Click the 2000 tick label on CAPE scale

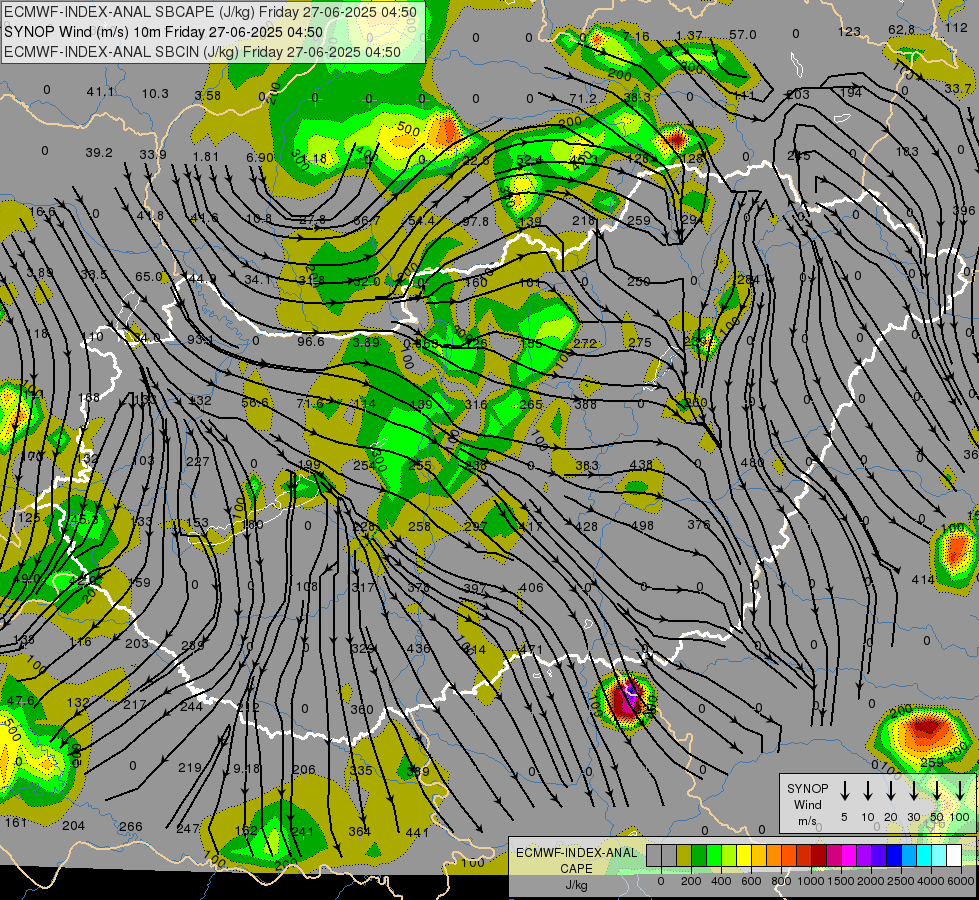pyautogui.click(x=870, y=881)
